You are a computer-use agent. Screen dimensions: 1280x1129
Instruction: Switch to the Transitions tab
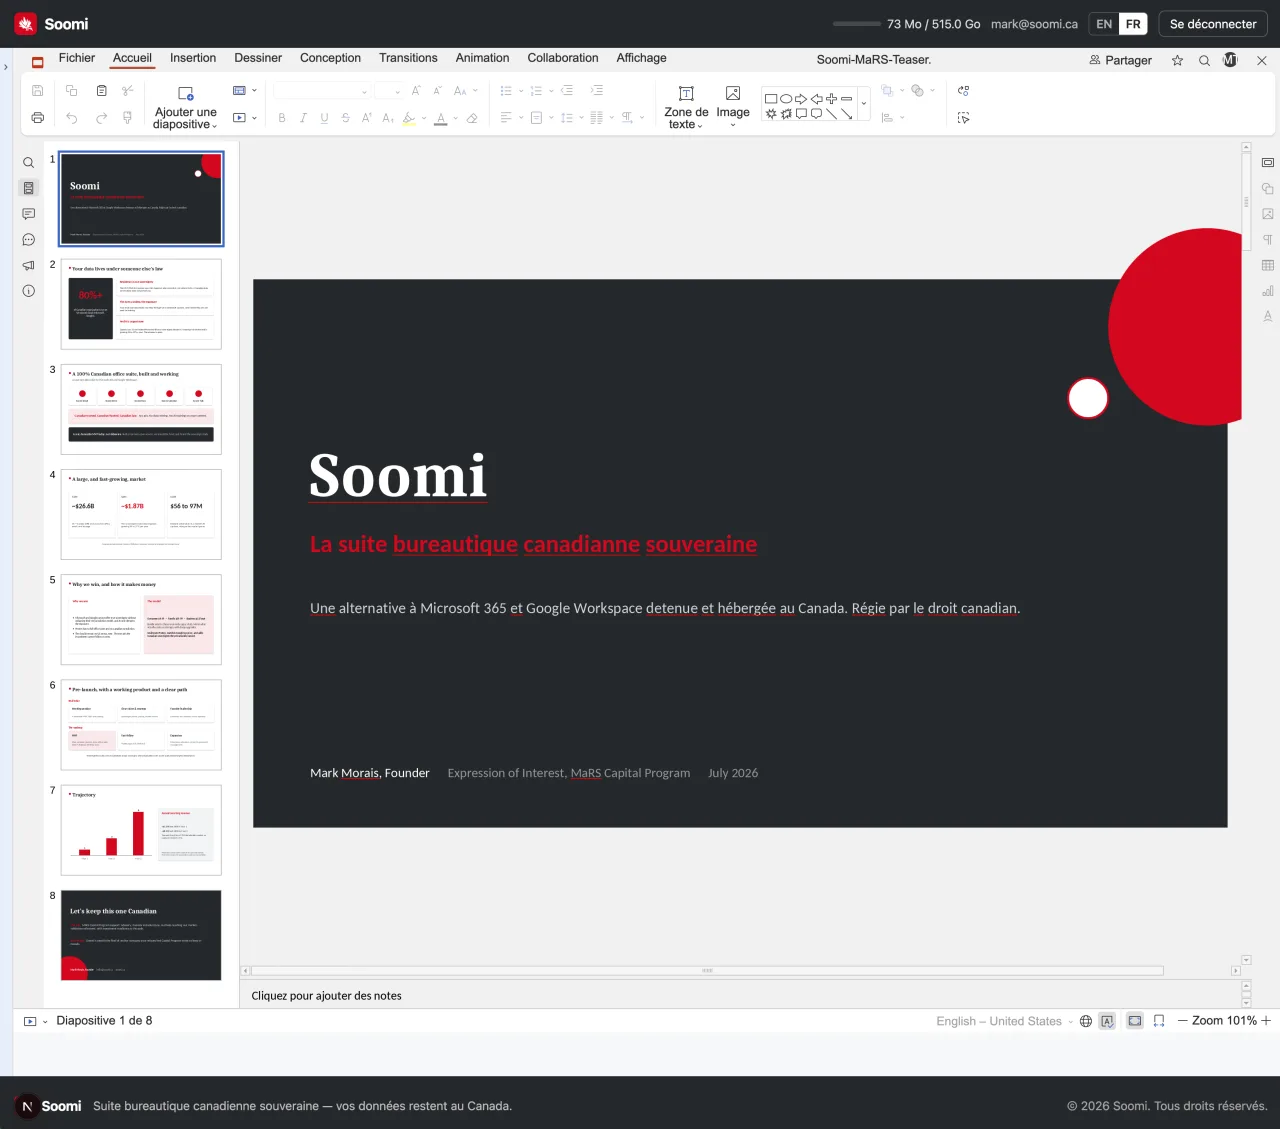coord(408,58)
